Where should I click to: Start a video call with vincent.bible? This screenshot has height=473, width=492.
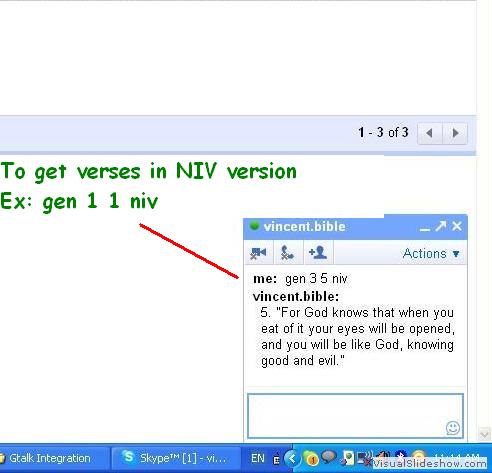click(x=258, y=253)
